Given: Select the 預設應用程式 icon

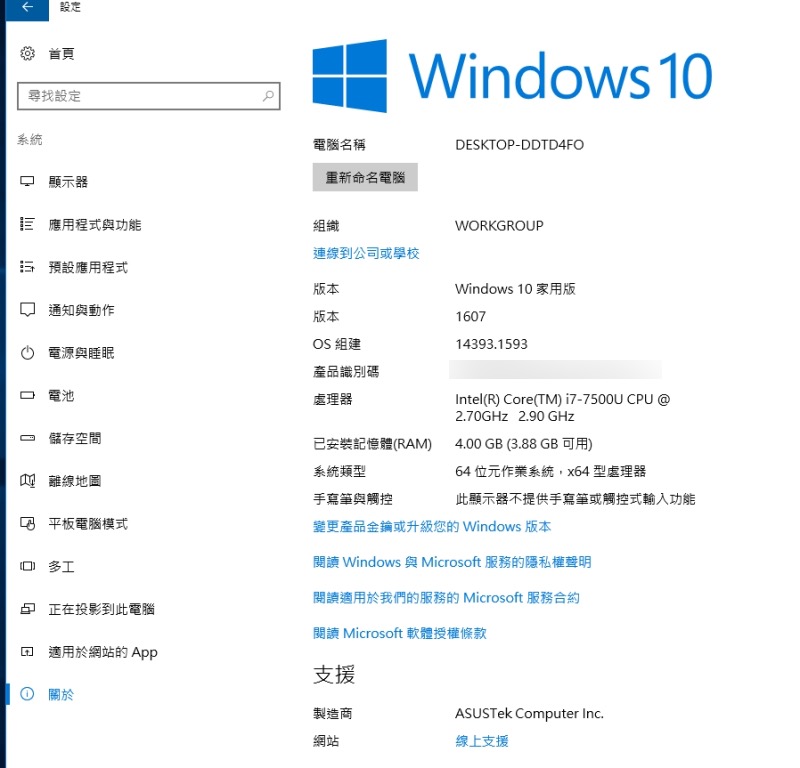Looking at the screenshot, I should pyautogui.click(x=27, y=267).
